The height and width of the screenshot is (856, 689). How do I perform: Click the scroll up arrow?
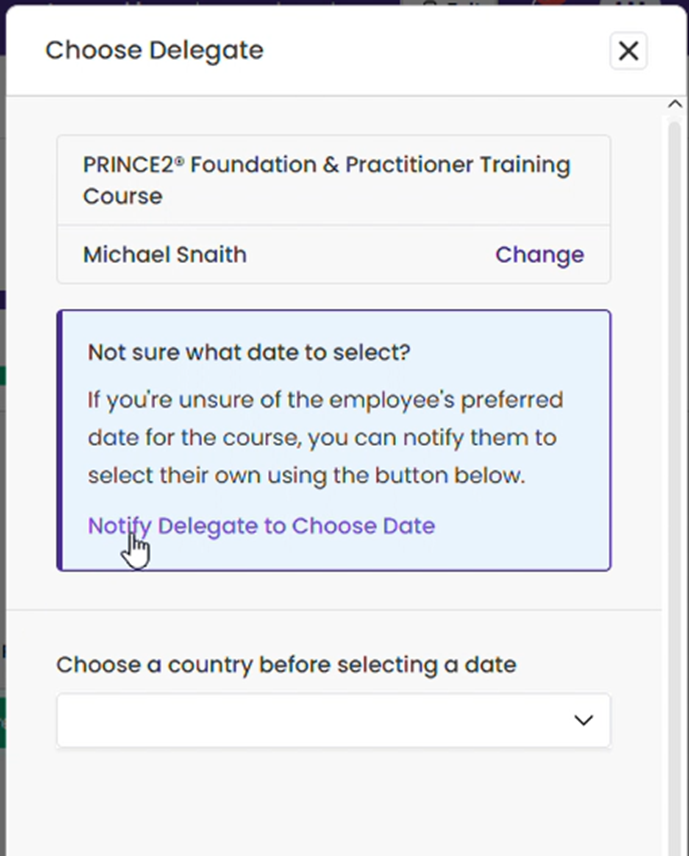tap(675, 104)
